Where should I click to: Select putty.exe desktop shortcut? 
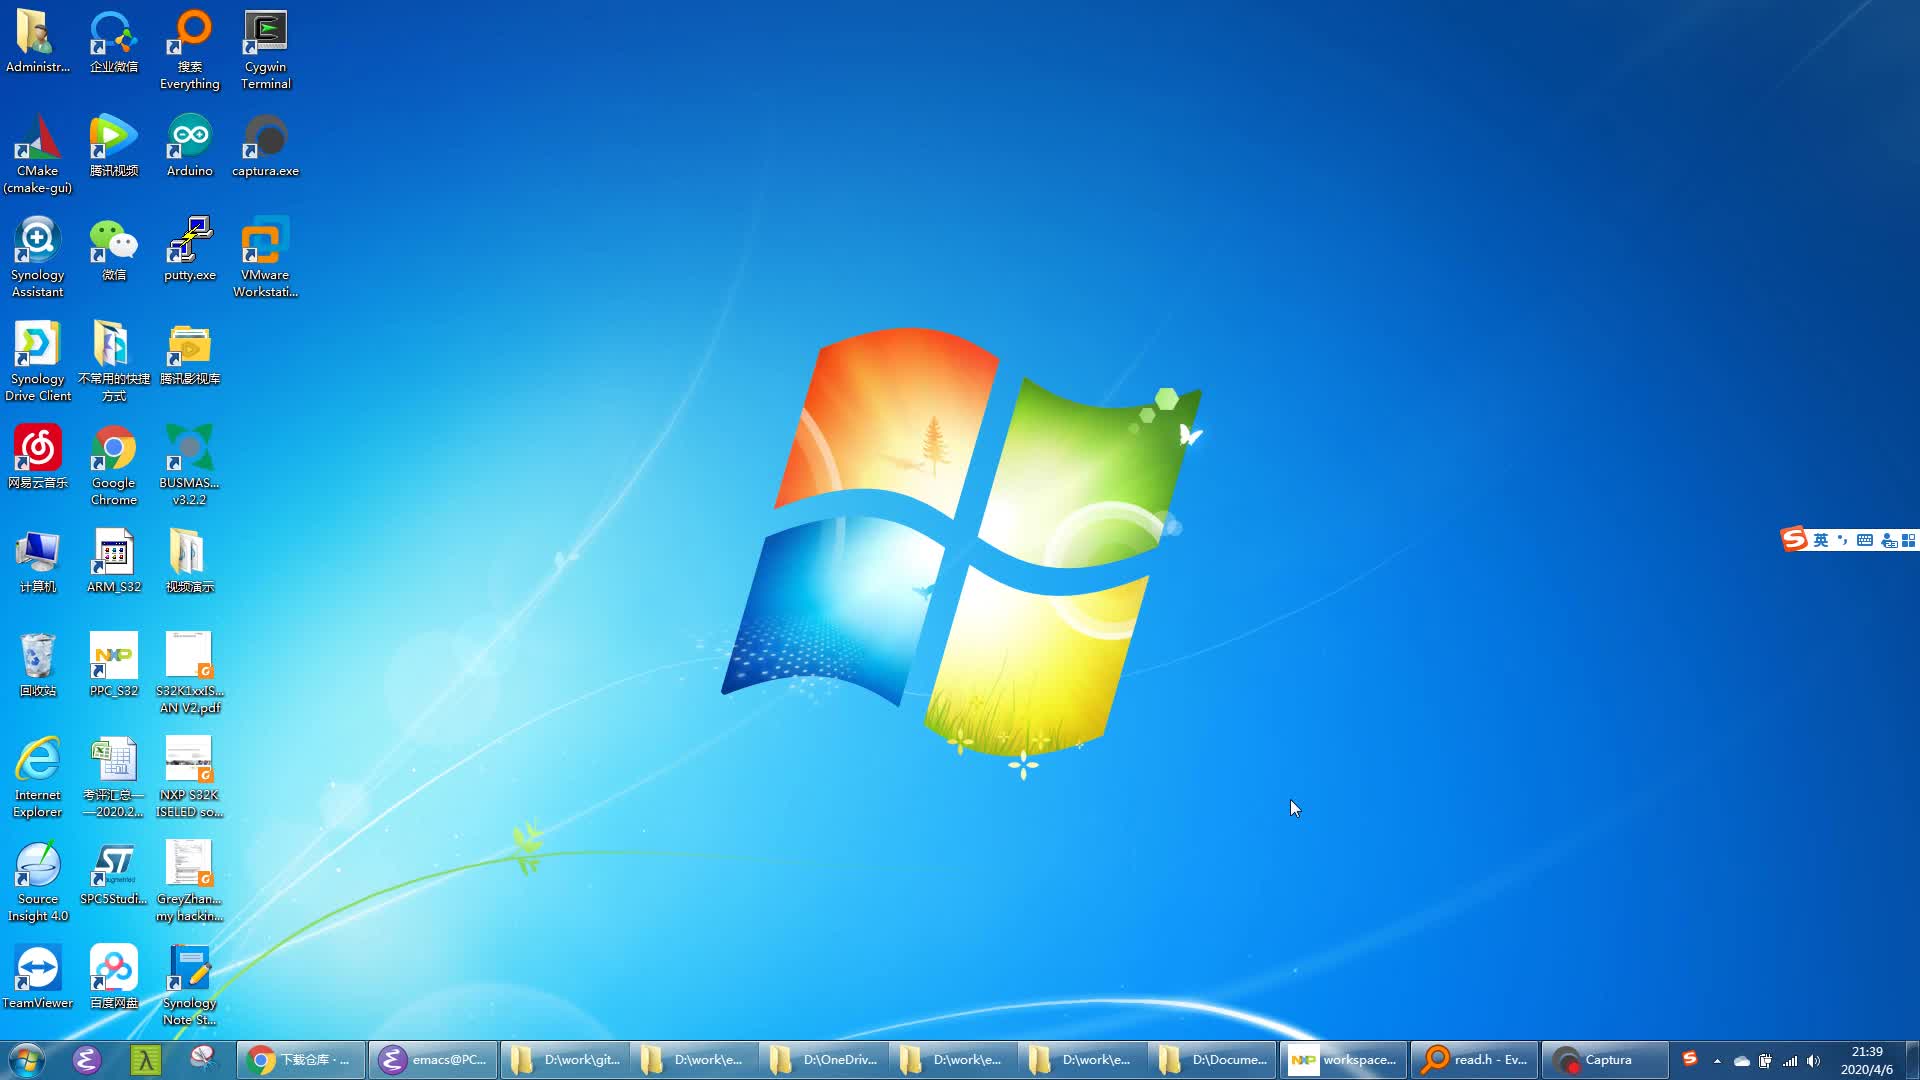coord(190,250)
